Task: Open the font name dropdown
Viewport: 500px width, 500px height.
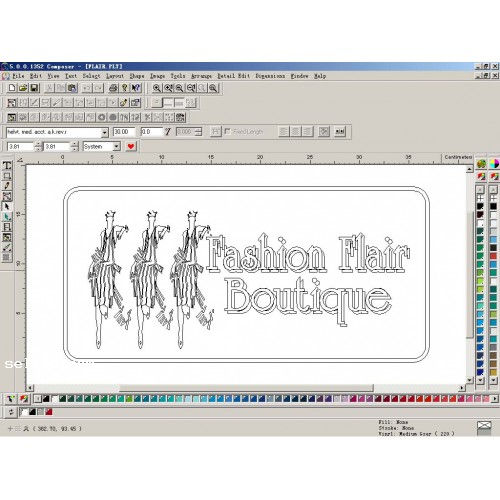Action: coord(105,132)
